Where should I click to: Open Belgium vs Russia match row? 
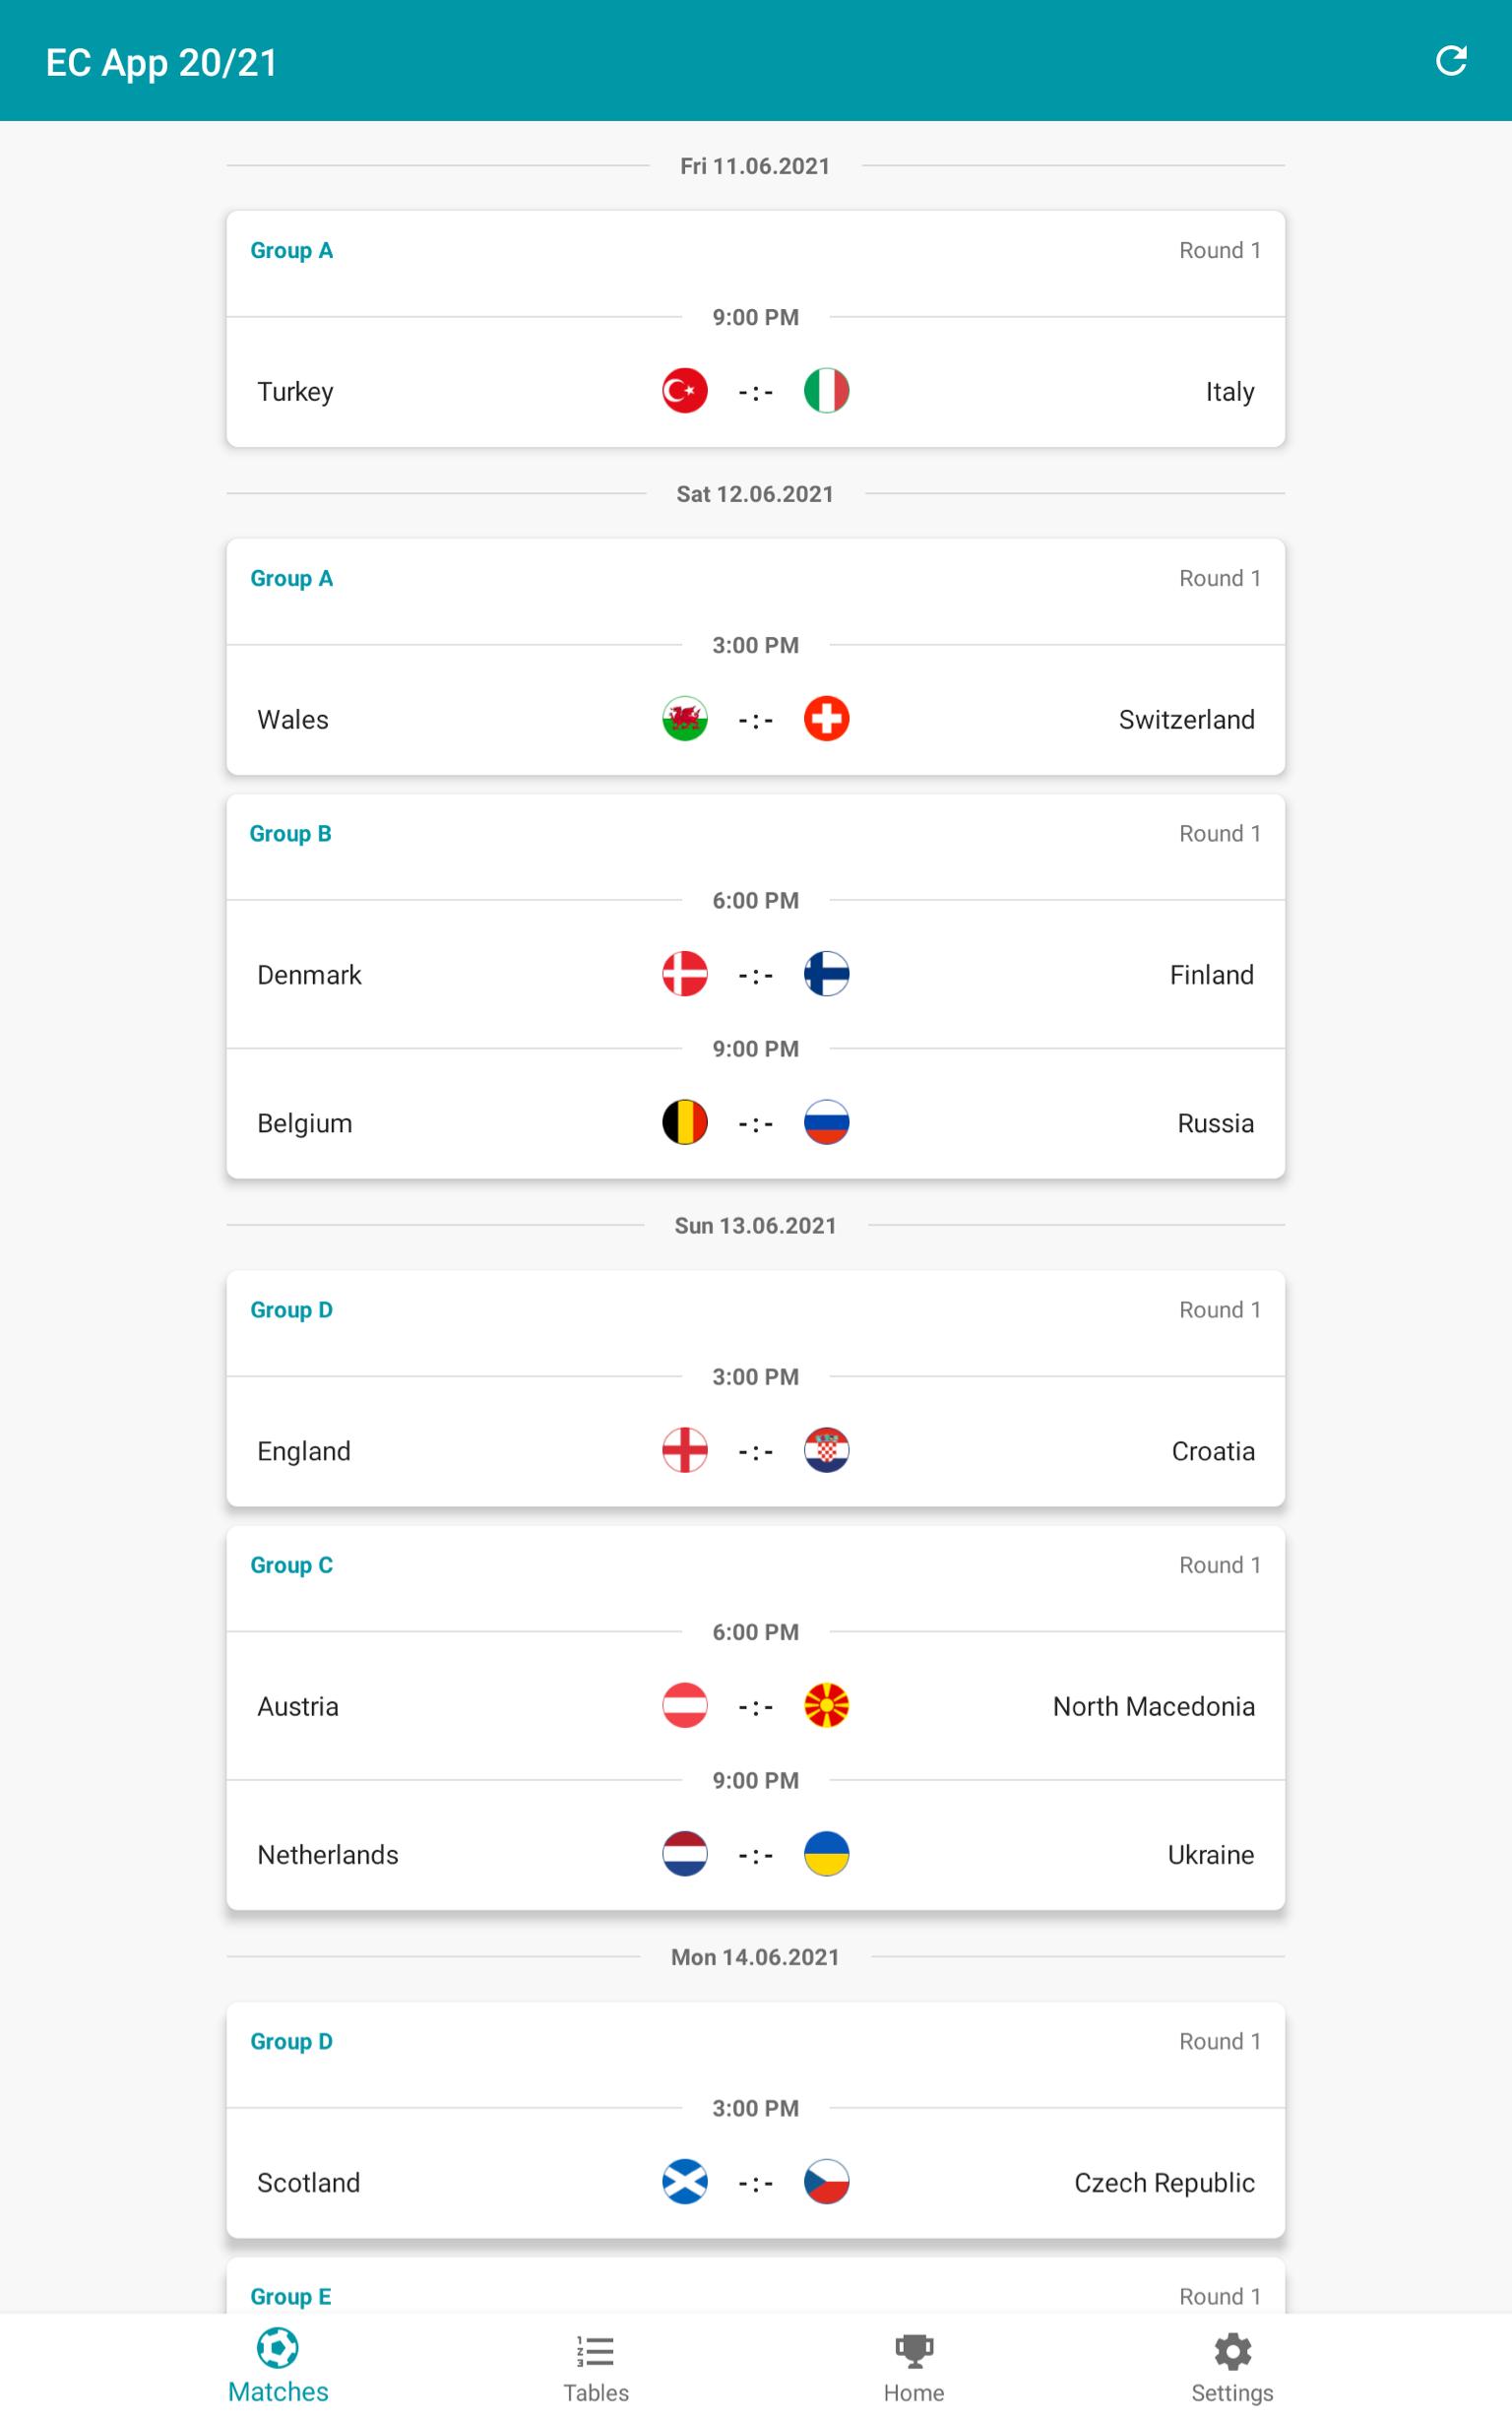756,1122
